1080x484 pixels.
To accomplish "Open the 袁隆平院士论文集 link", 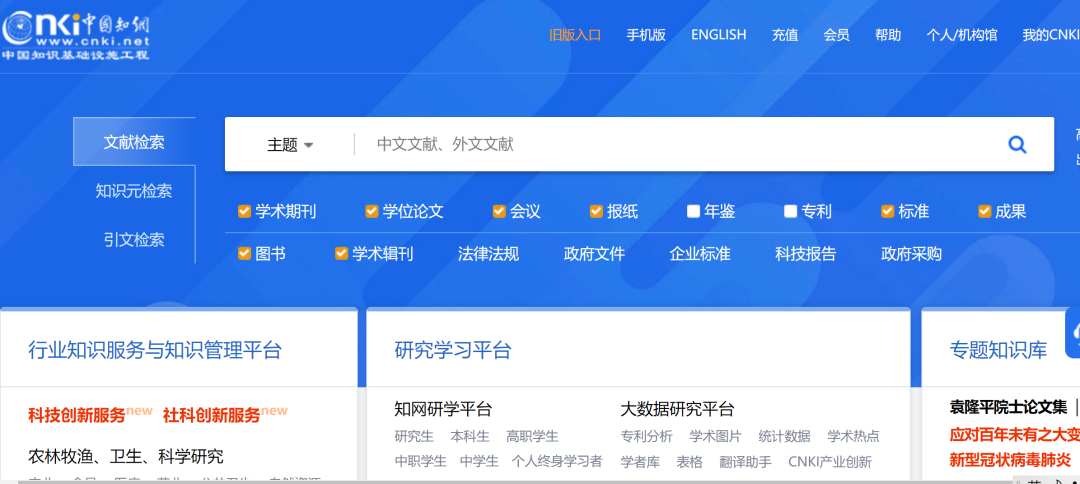I will pyautogui.click(x=1008, y=408).
